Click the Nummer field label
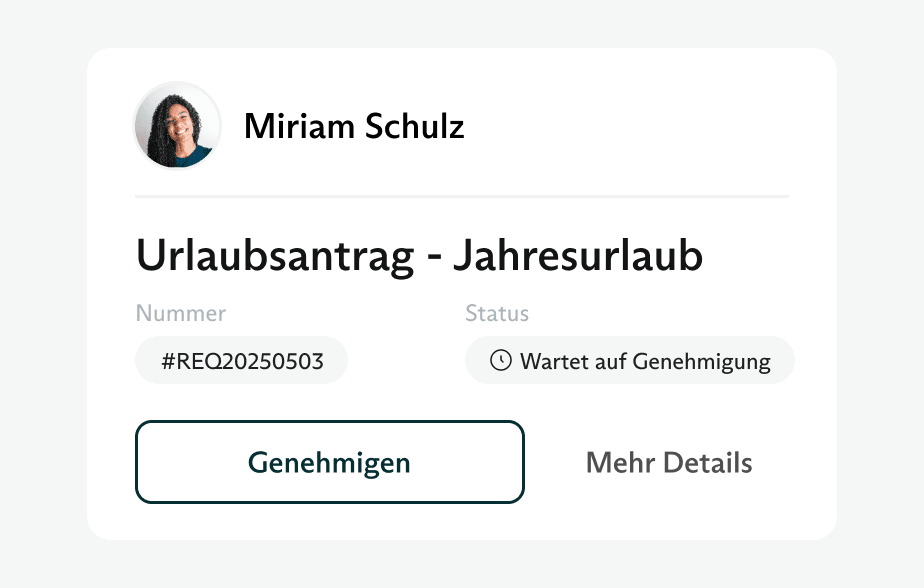This screenshot has height=588, width=924. 181,313
